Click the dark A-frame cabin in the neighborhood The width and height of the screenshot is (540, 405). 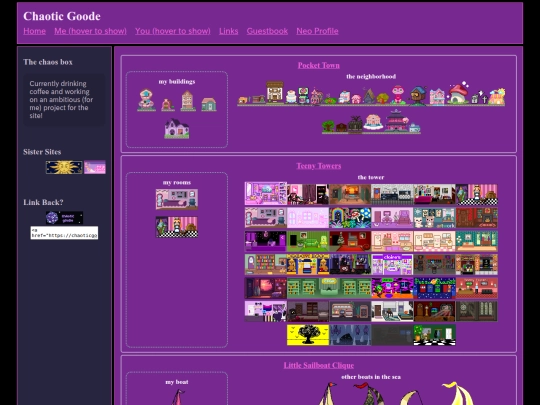pyautogui.click(x=368, y=96)
